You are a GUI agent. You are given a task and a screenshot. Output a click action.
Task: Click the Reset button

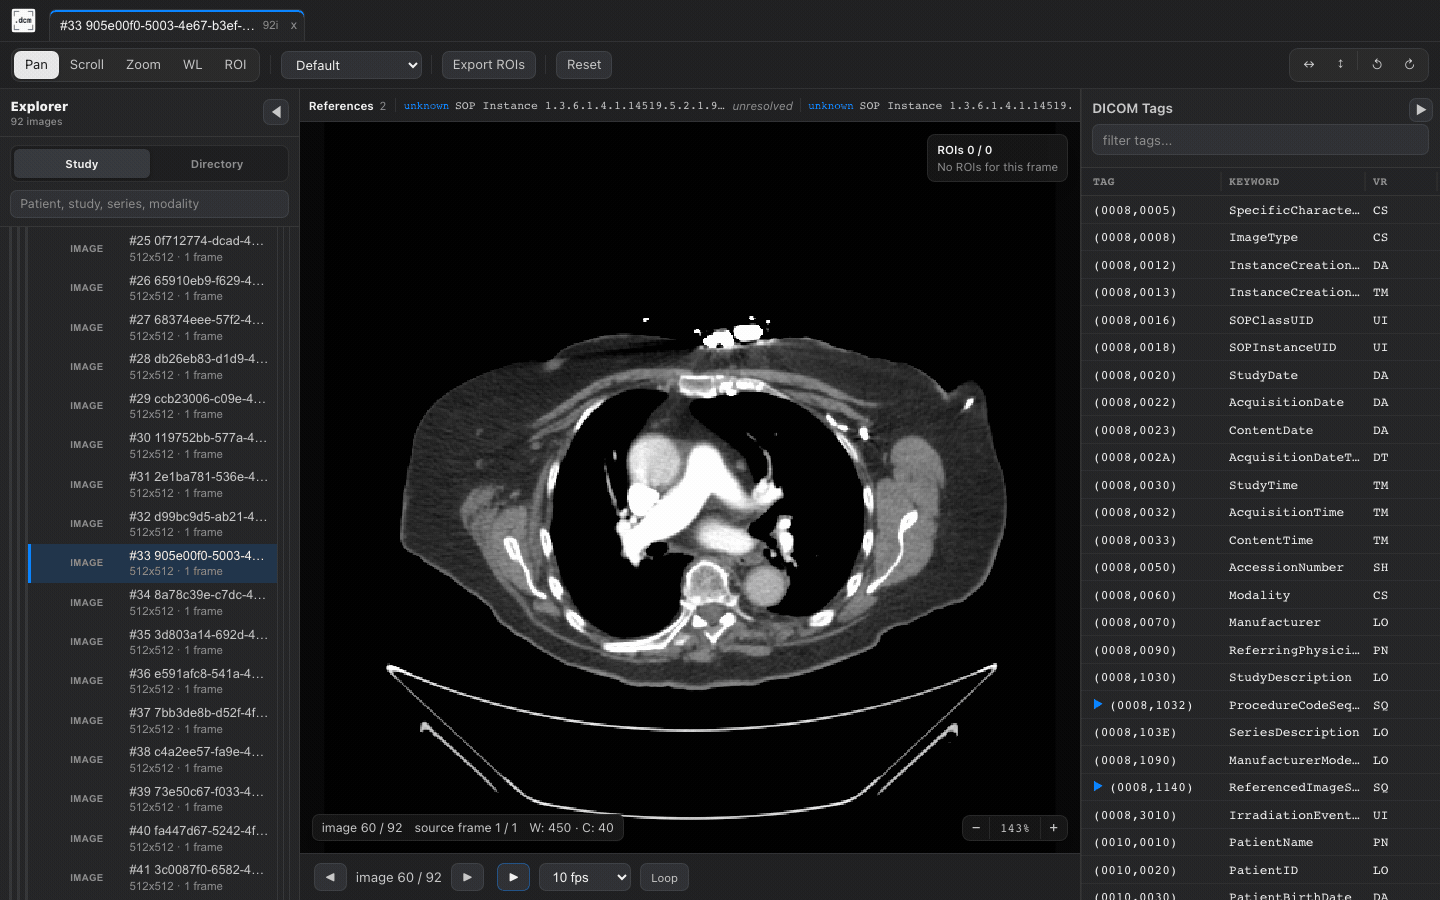584,65
